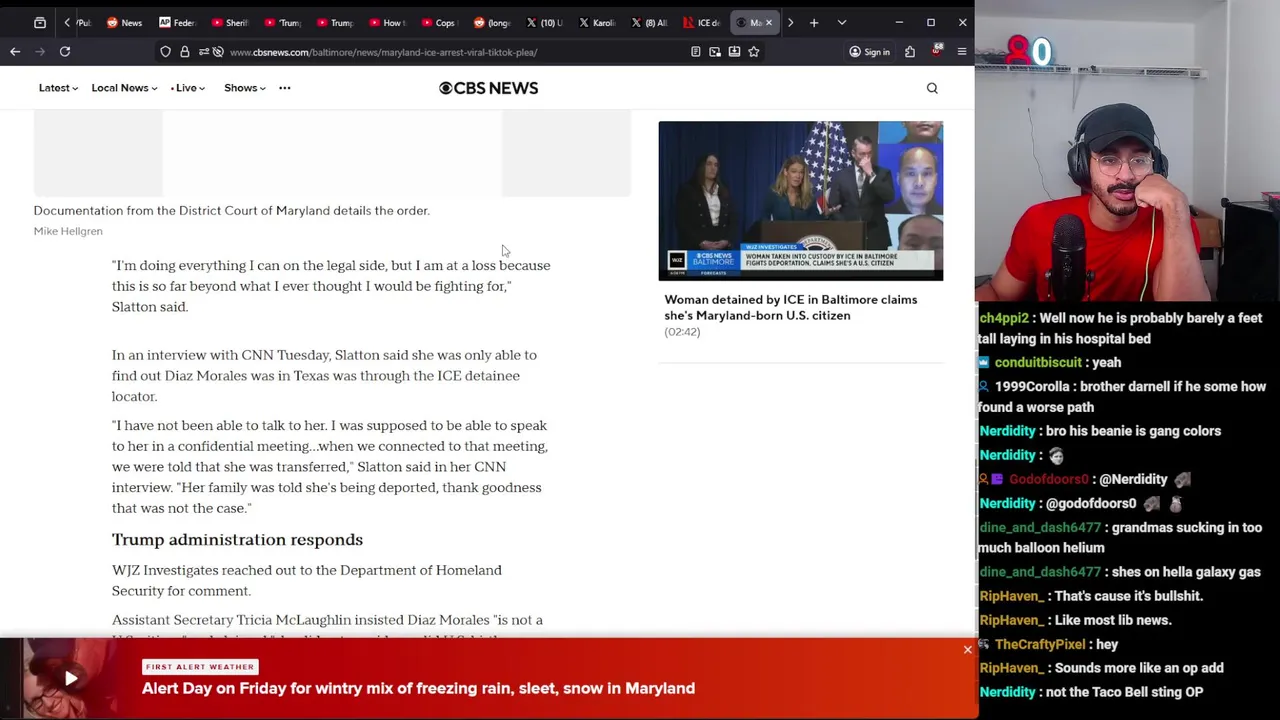This screenshot has height=720, width=1280.
Task: Switch to the AP Feder tab
Action: [x=178, y=22]
